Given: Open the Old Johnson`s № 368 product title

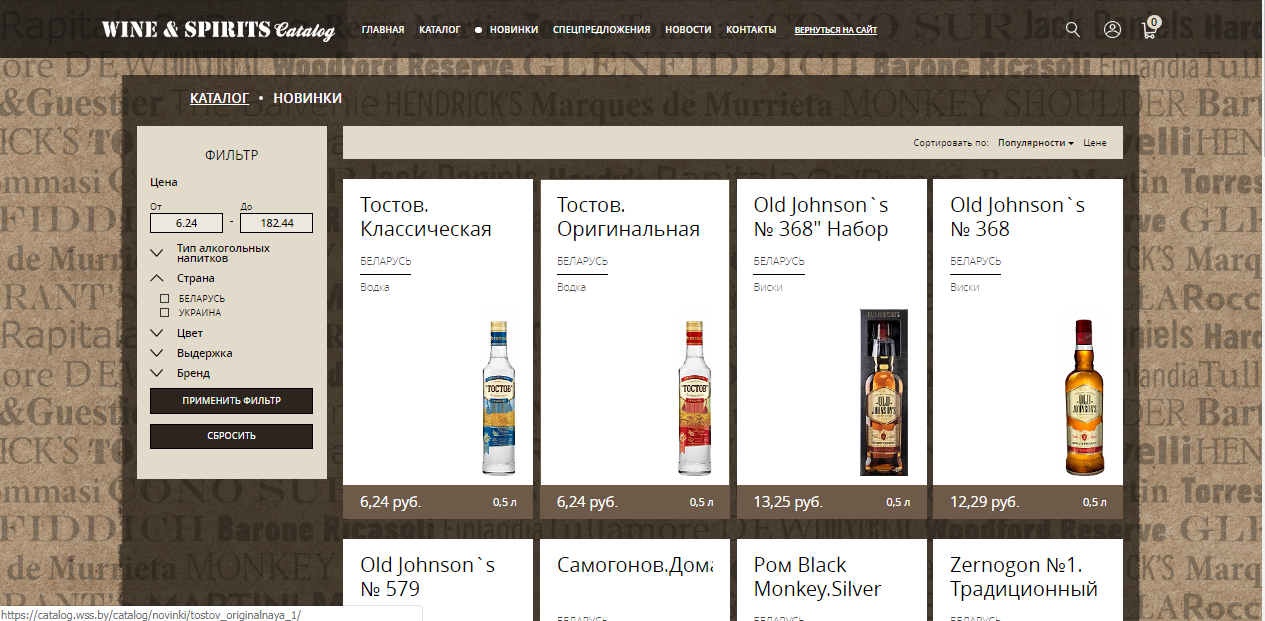Looking at the screenshot, I should (x=1017, y=217).
